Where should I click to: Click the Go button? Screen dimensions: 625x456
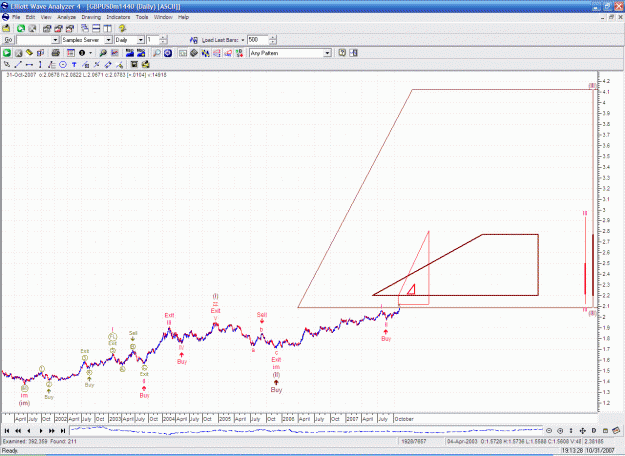tap(8, 40)
